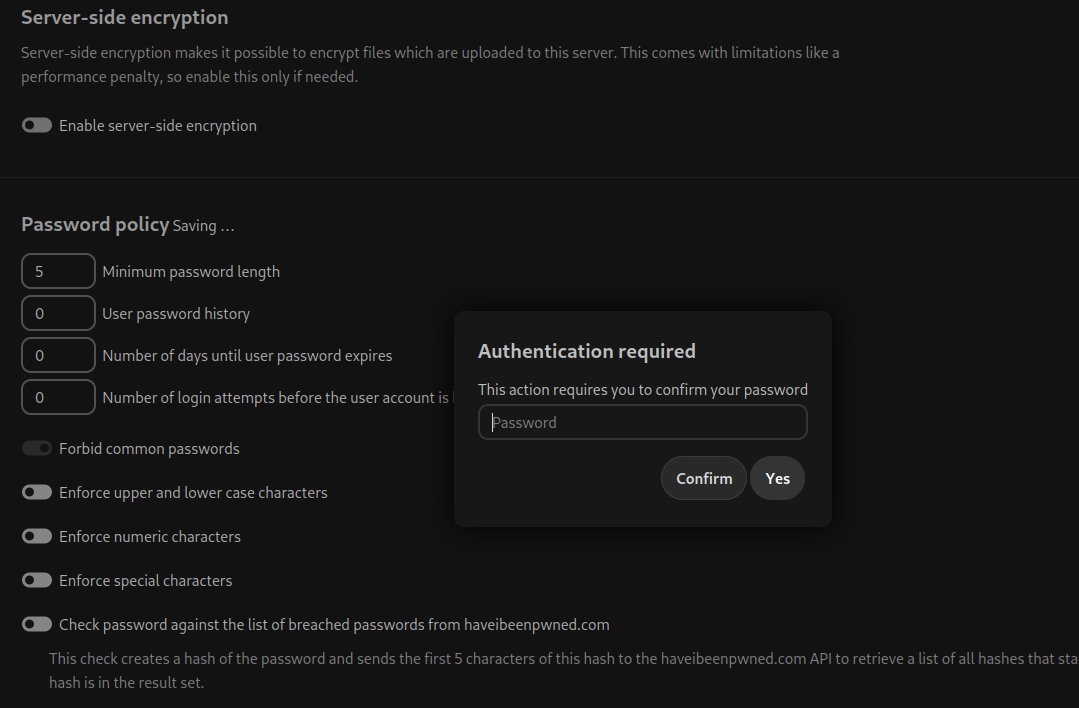Click the Yes button
Screen dimensions: 1079x708
tap(777, 478)
